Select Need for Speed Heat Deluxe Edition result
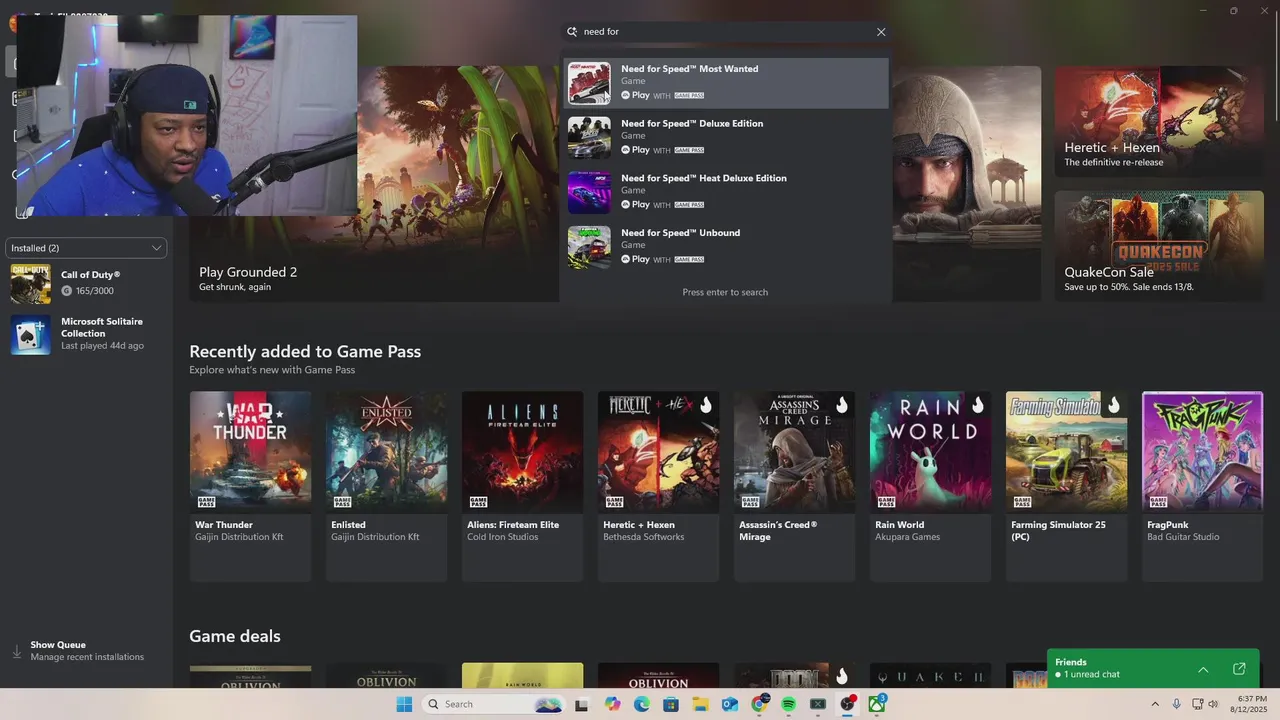The height and width of the screenshot is (720, 1280). click(x=725, y=192)
